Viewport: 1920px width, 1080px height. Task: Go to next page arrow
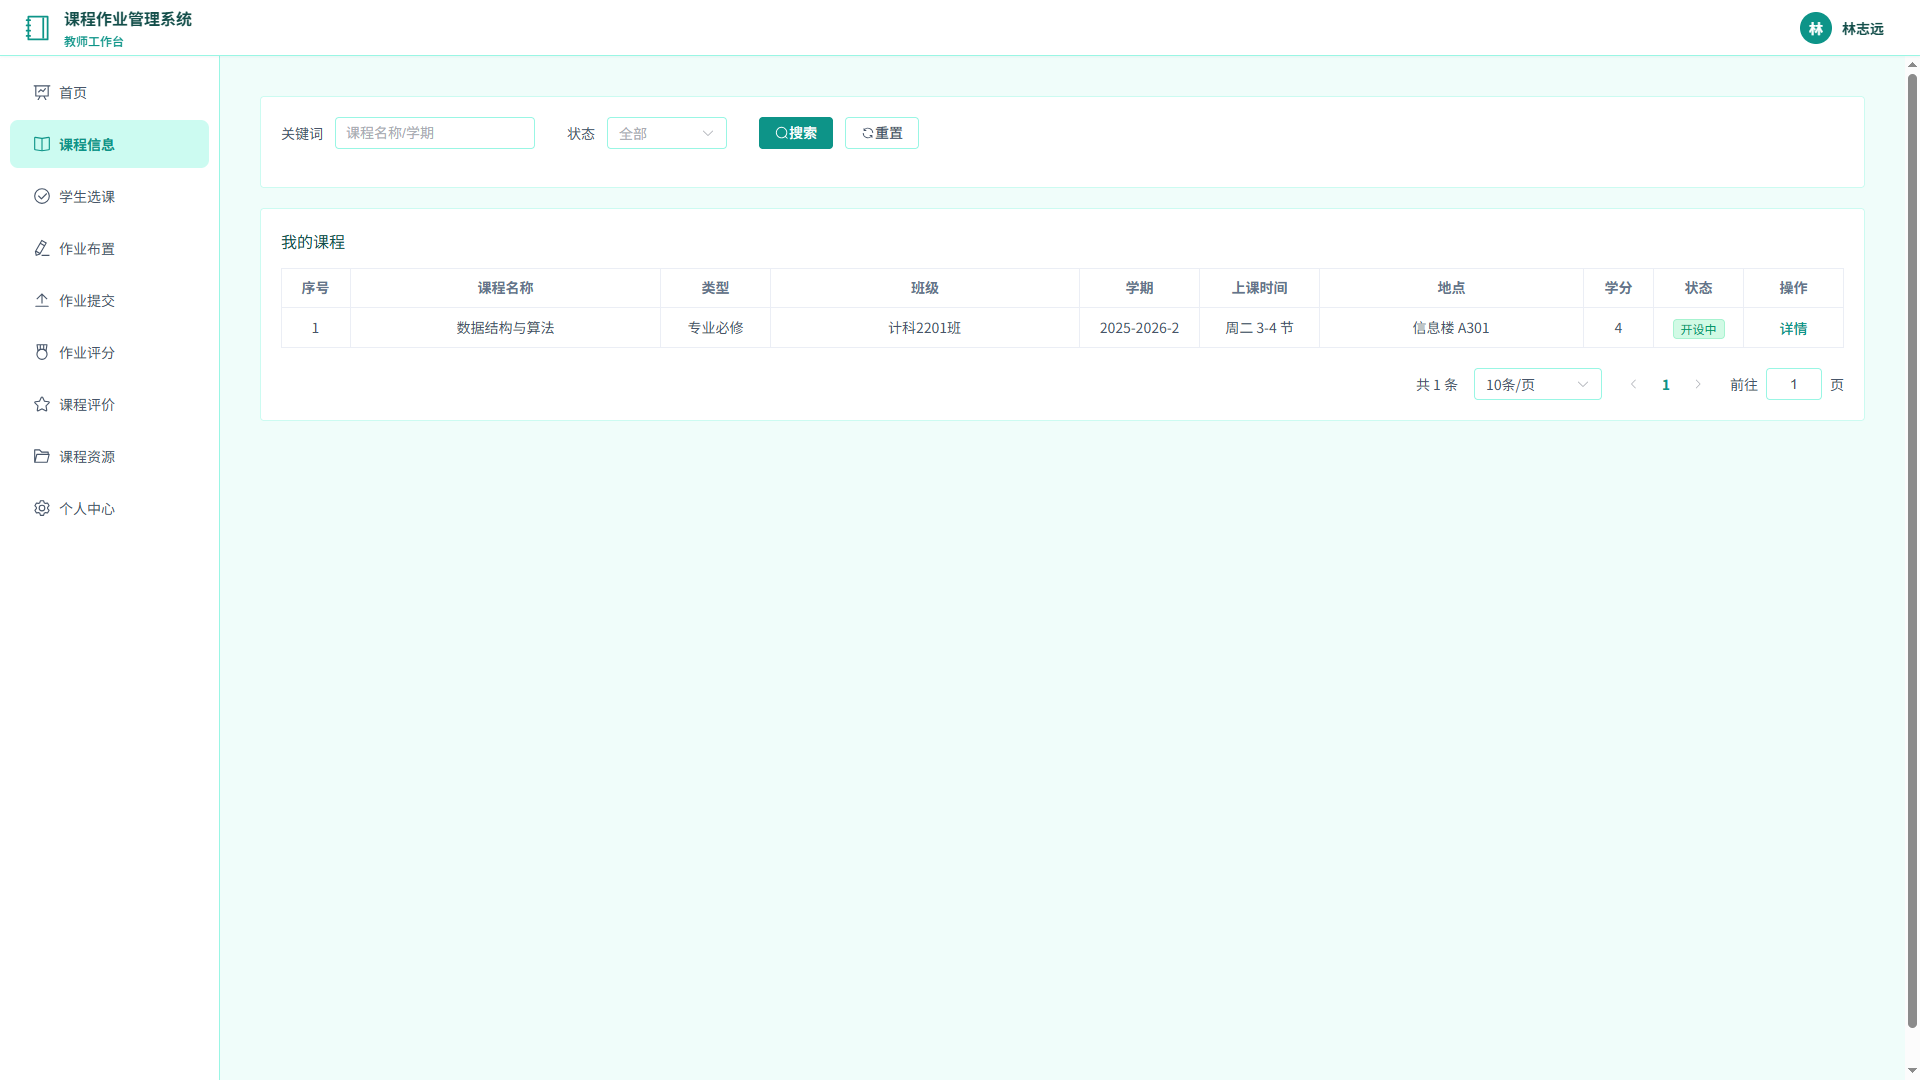coord(1698,384)
